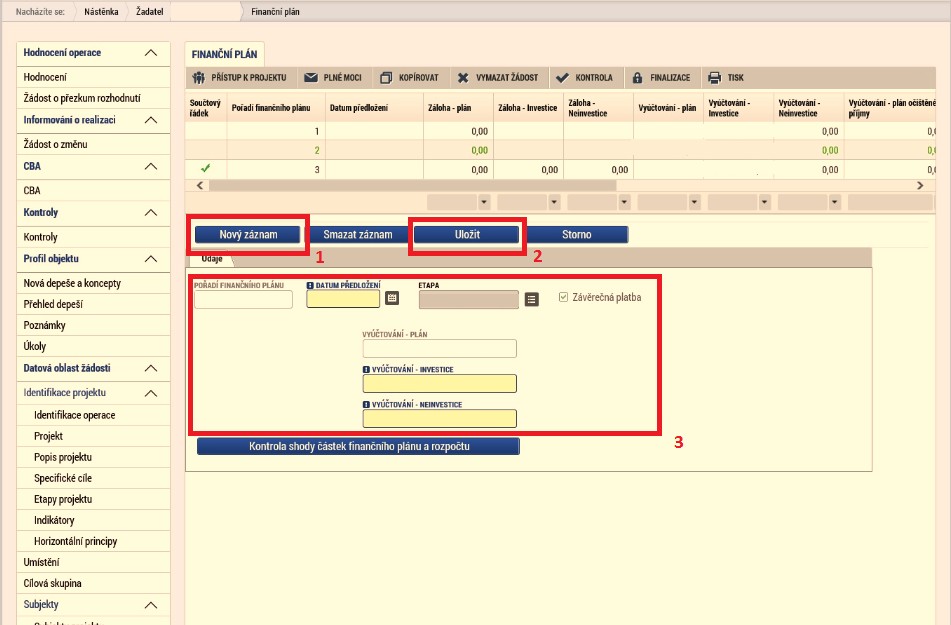This screenshot has width=951, height=625.
Task: Click table scroll right arrow
Action: point(920,186)
